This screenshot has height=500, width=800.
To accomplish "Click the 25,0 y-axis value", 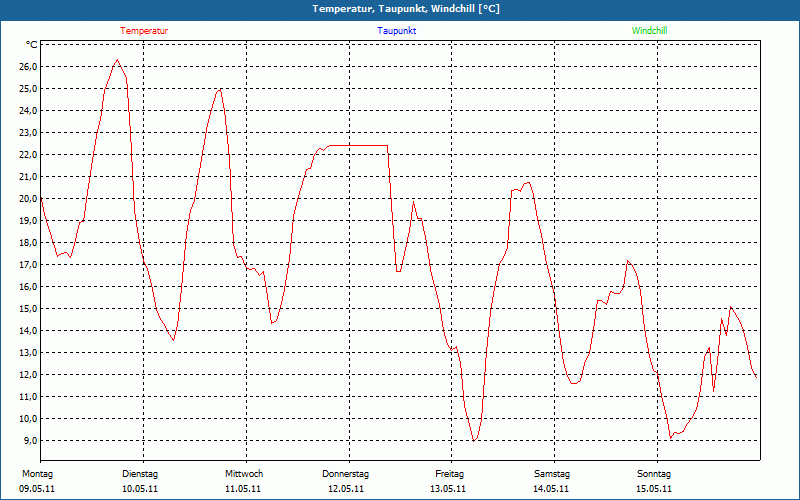I will click(x=28, y=89).
